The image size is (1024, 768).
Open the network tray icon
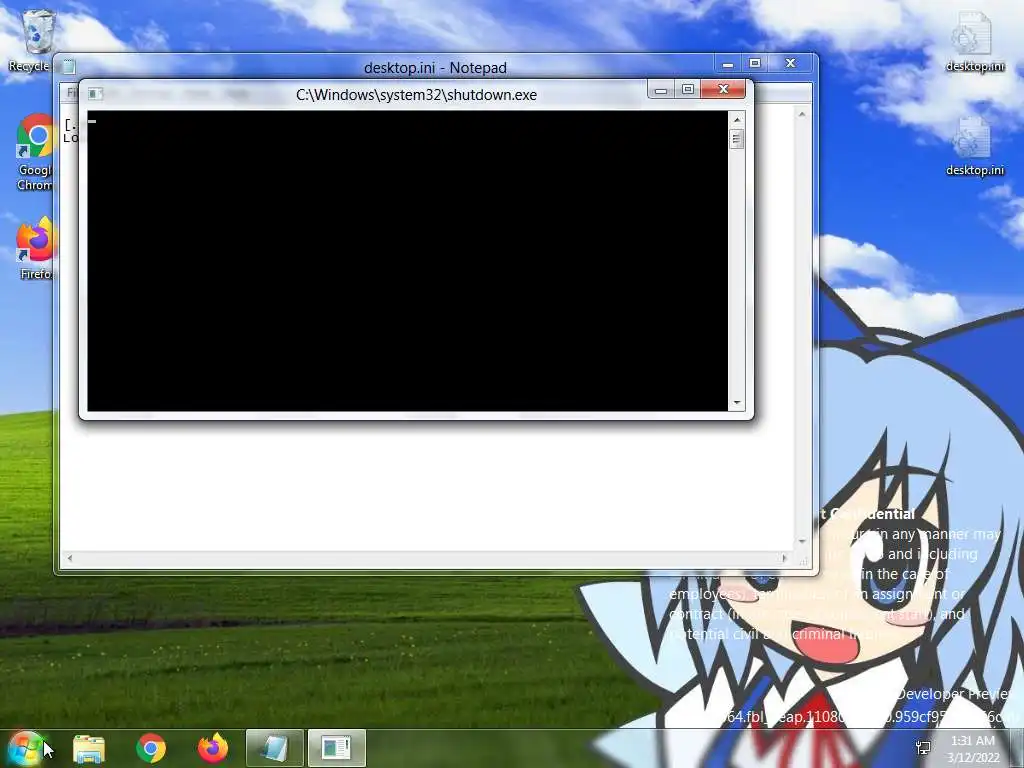click(923, 748)
